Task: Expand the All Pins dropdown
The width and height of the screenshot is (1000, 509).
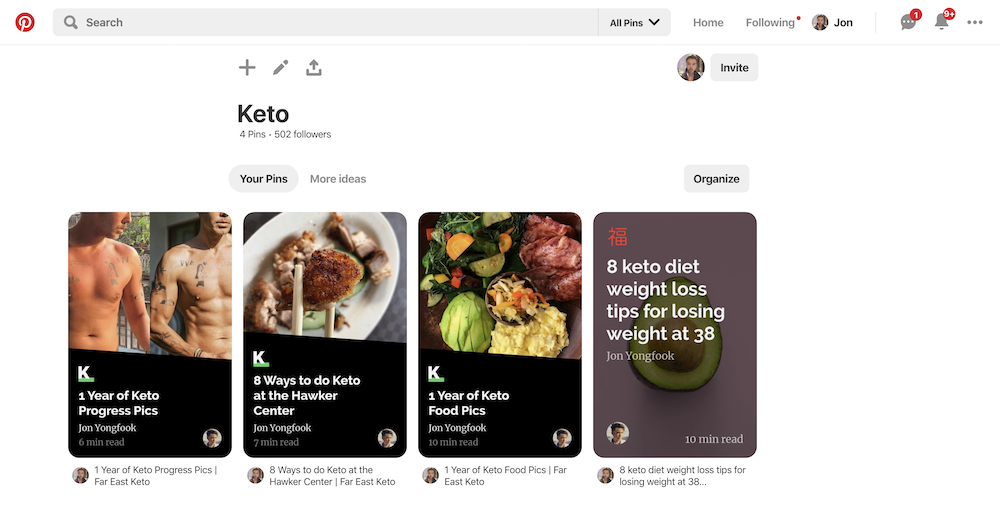Action: coord(635,22)
